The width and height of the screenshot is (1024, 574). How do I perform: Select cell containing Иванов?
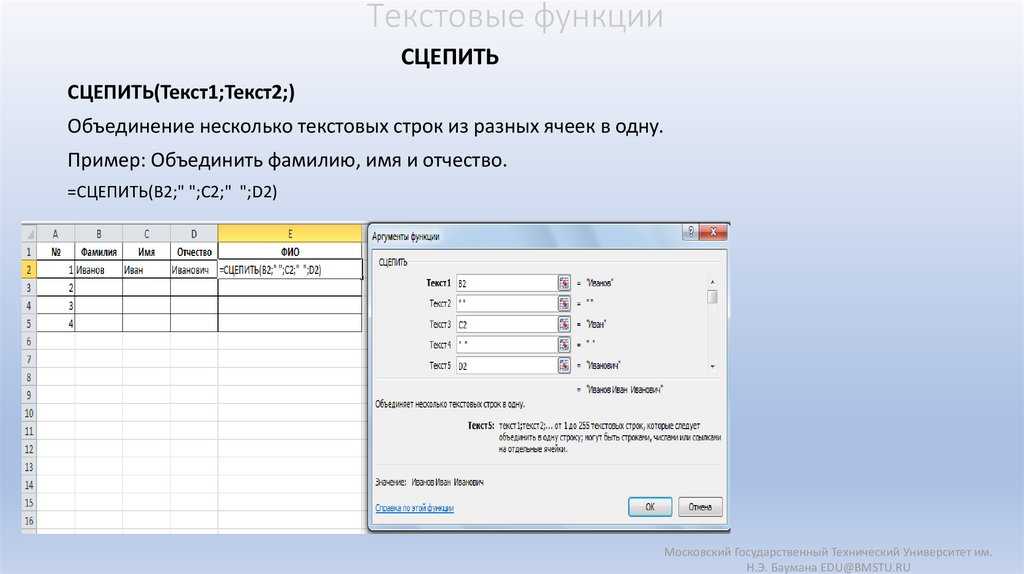(99, 270)
